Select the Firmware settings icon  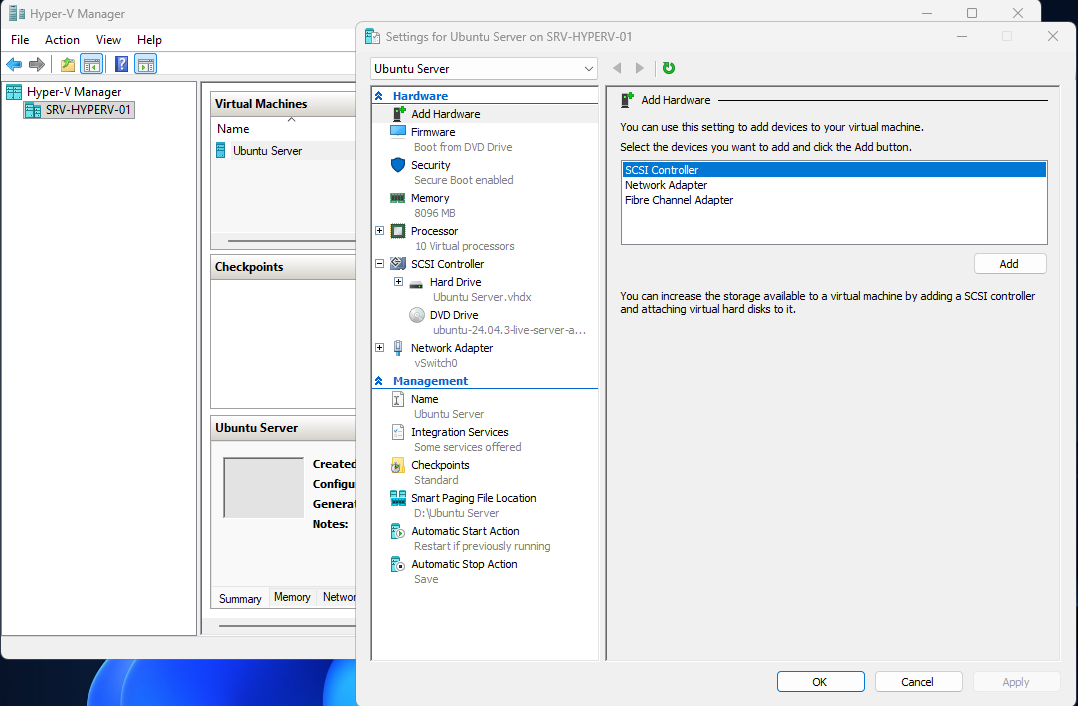tap(398, 132)
